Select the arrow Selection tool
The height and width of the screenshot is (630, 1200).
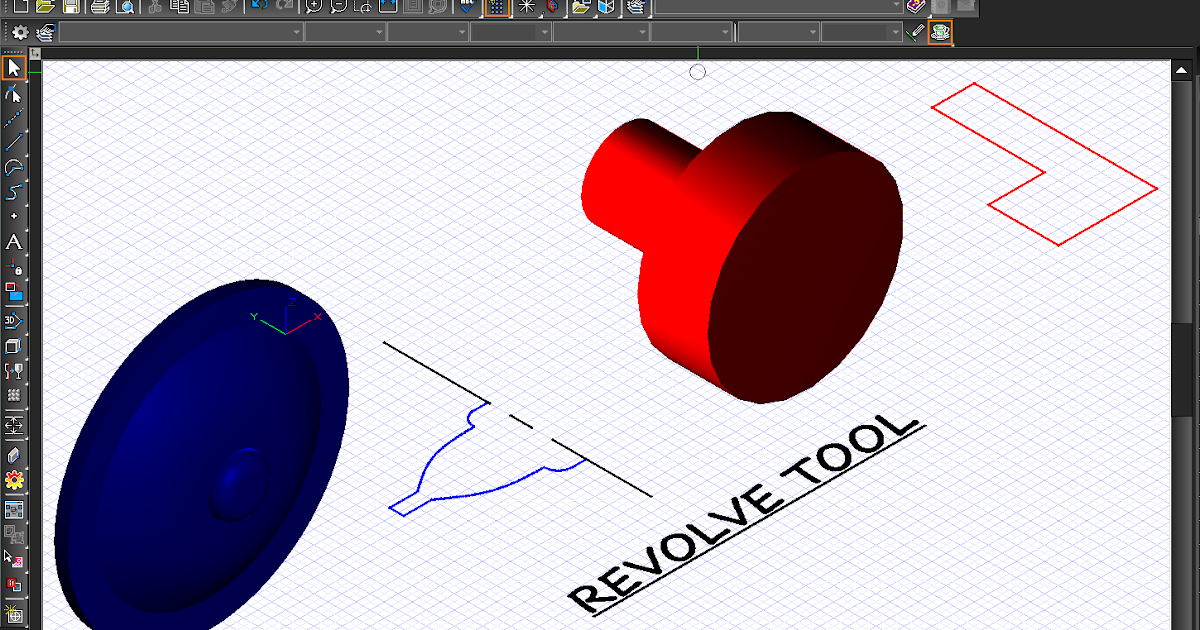pos(14,67)
